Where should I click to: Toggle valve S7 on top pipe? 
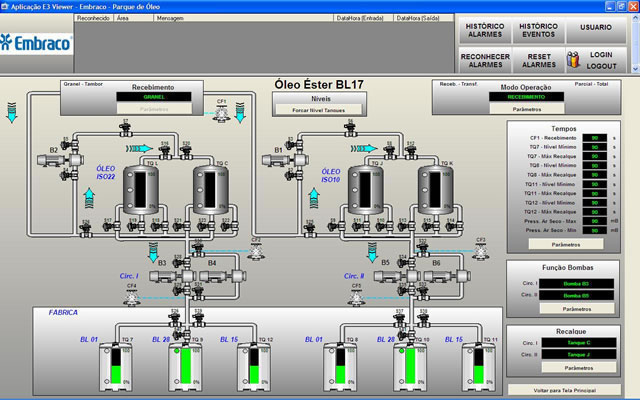point(125,130)
